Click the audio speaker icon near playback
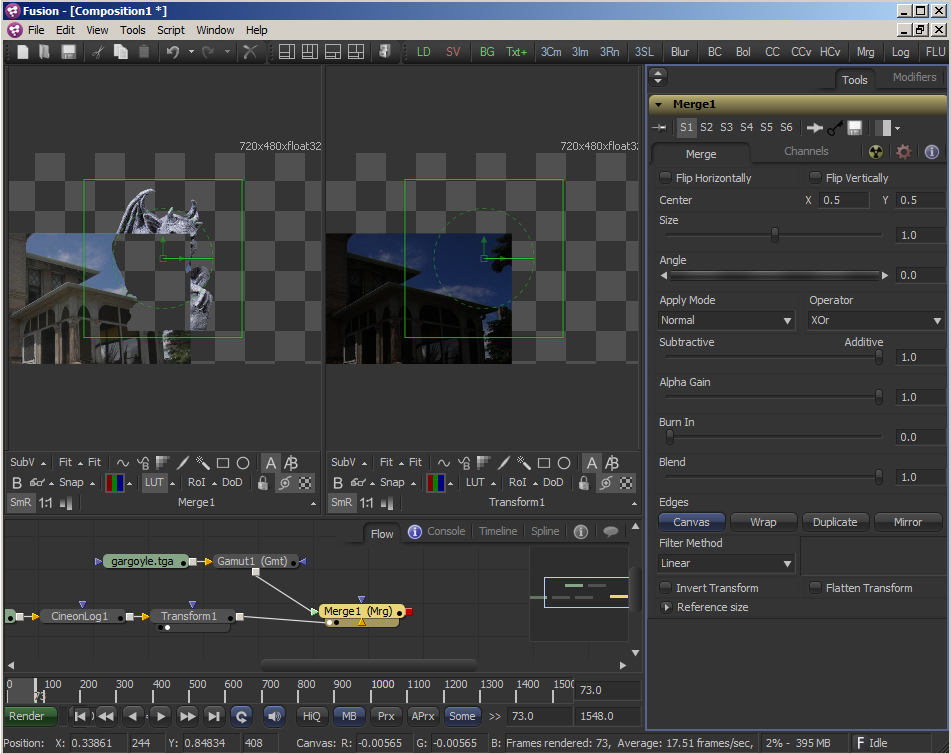Image resolution: width=951 pixels, height=754 pixels. click(x=273, y=716)
